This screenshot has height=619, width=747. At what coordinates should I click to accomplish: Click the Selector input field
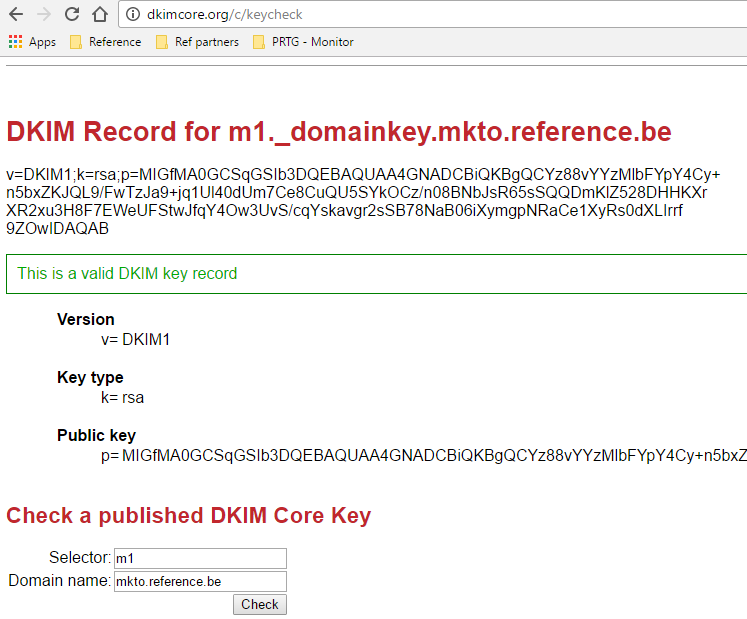point(200,558)
